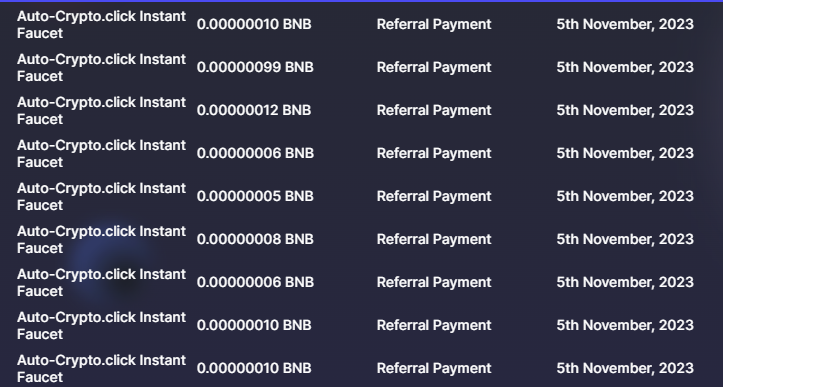Click the 0.00000005 BNB amount
Screen dimensions: 818x387
255,196
